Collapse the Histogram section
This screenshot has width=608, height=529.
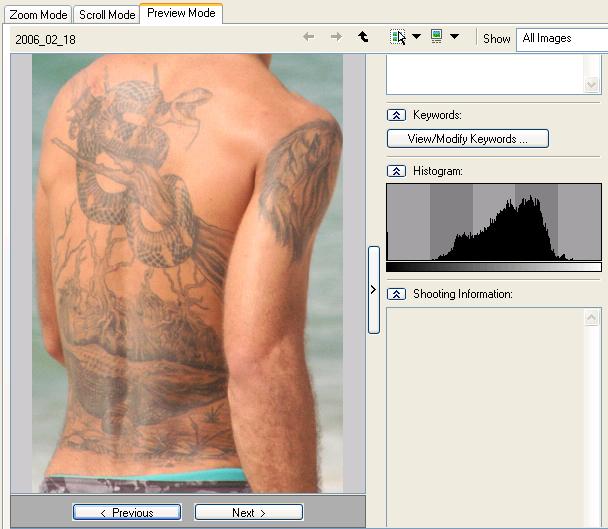click(396, 172)
